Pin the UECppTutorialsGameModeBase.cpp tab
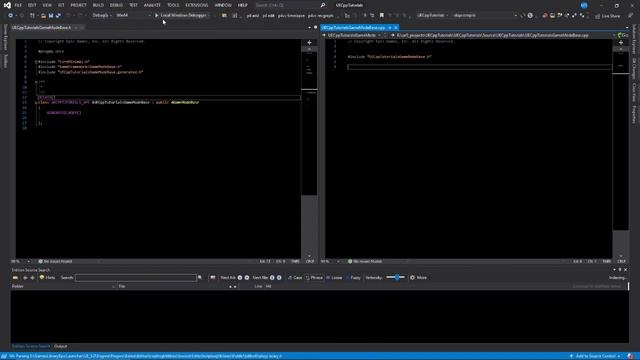 [390, 28]
